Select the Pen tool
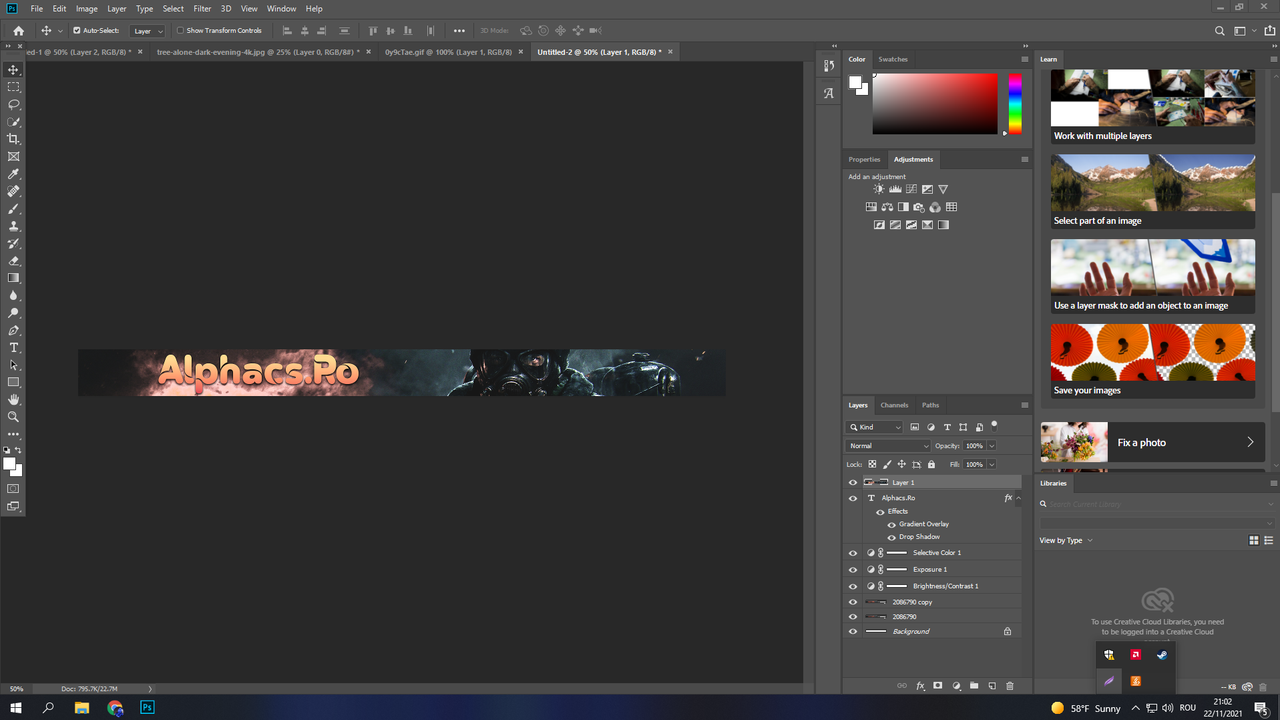Screen dimensions: 1280x720 [x=13, y=330]
